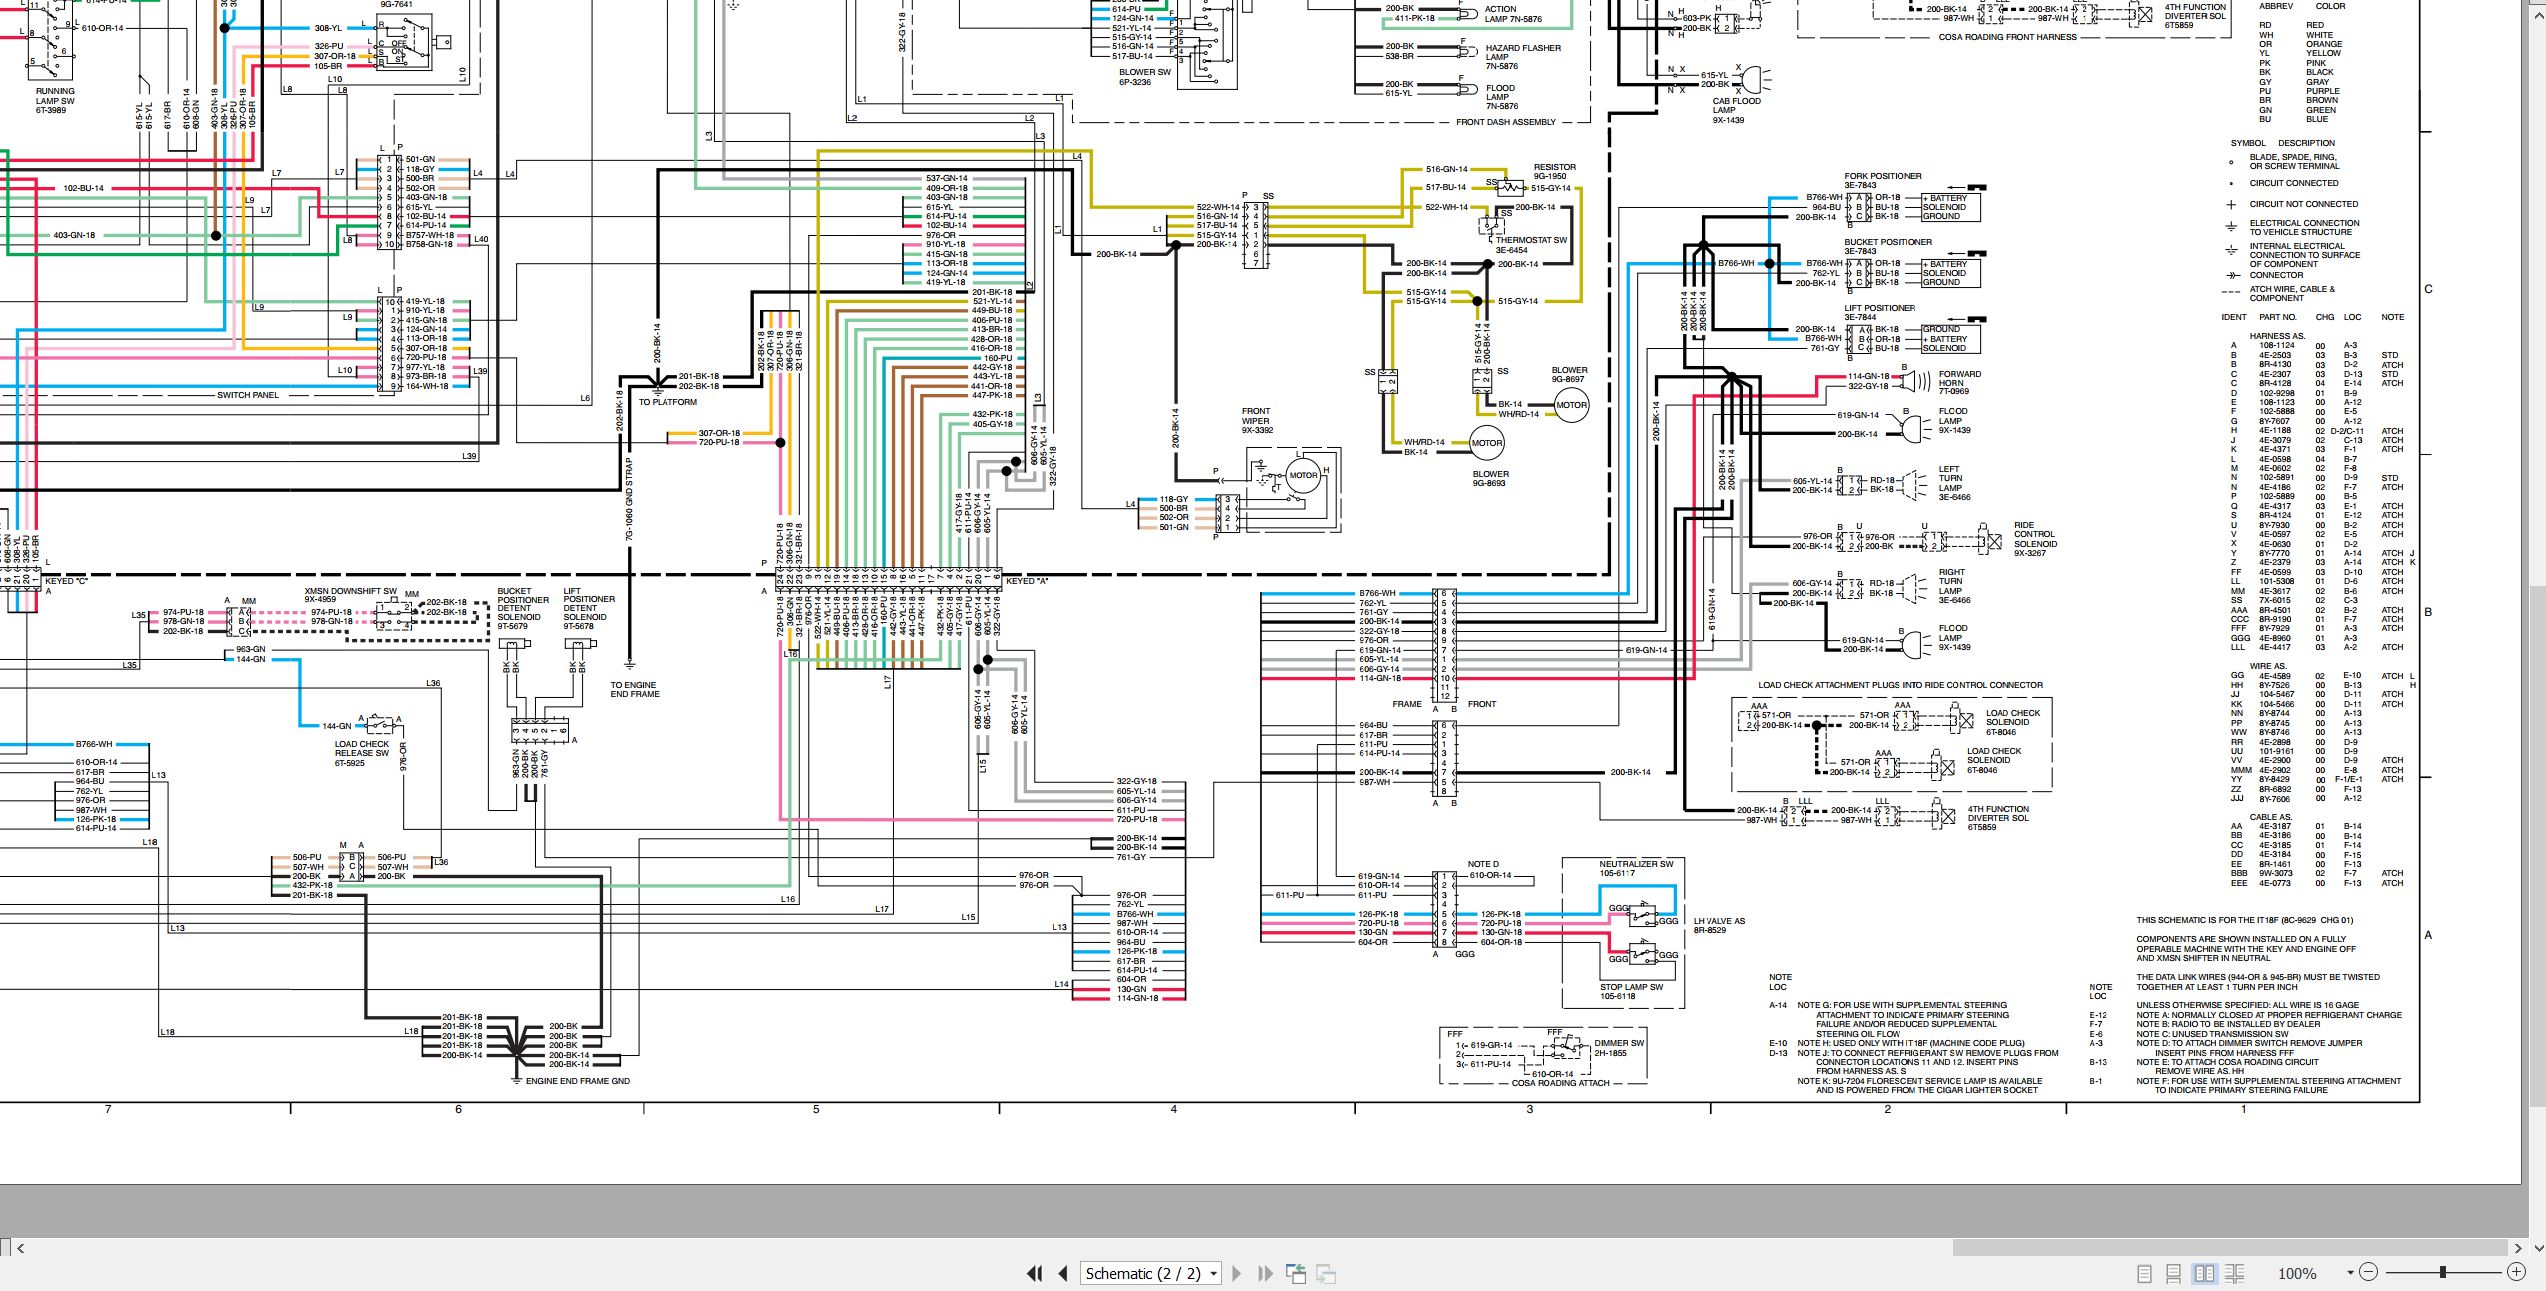Click the BLOWER SW 6P-3236 label
Screen dimensions: 2546x1291
pyautogui.click(x=1144, y=77)
